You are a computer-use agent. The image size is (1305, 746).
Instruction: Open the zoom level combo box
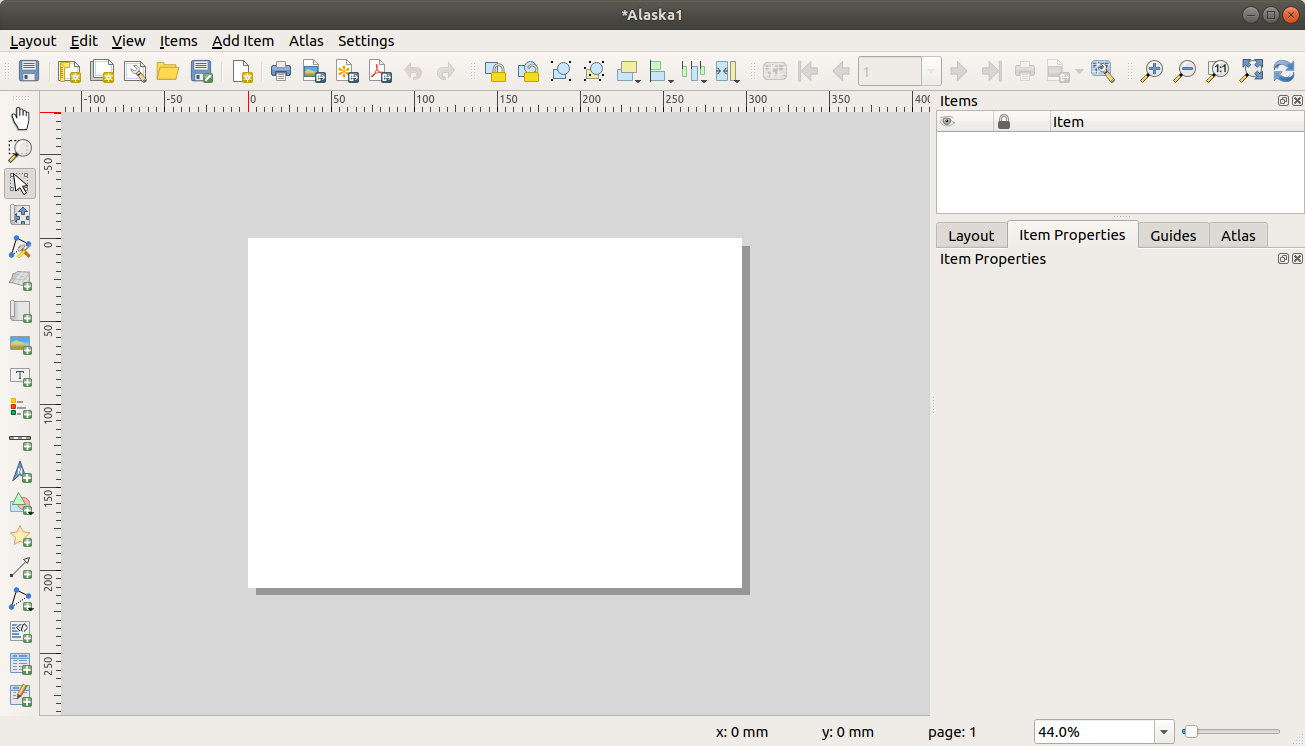1163,731
